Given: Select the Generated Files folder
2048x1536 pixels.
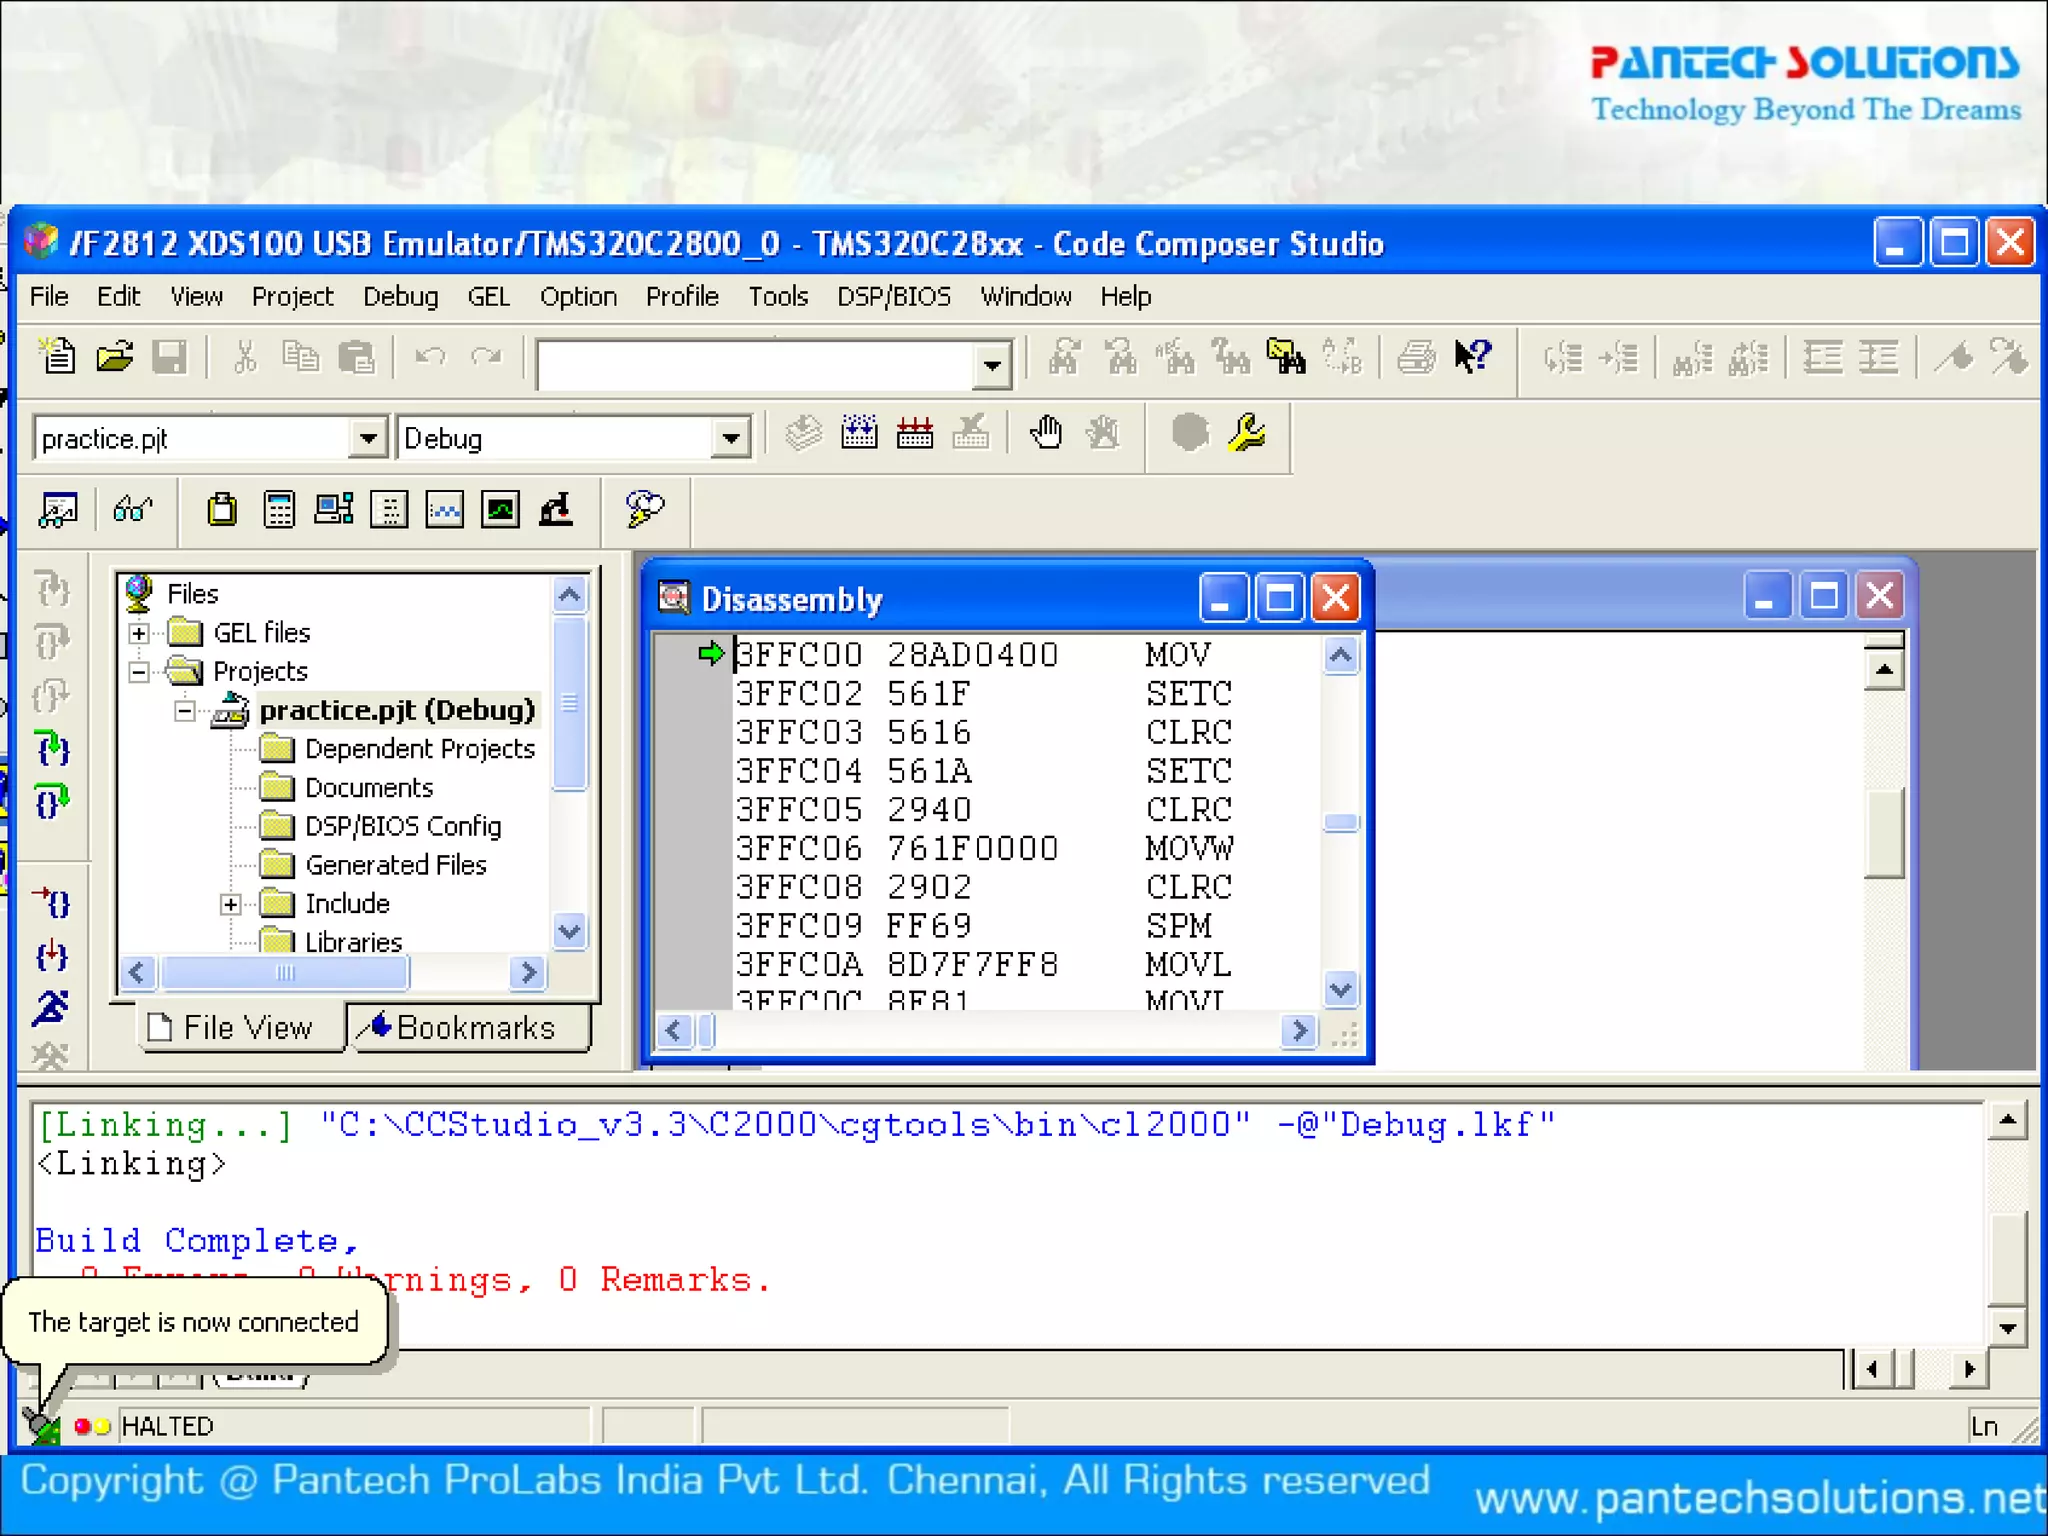Looking at the screenshot, I should pos(394,865).
